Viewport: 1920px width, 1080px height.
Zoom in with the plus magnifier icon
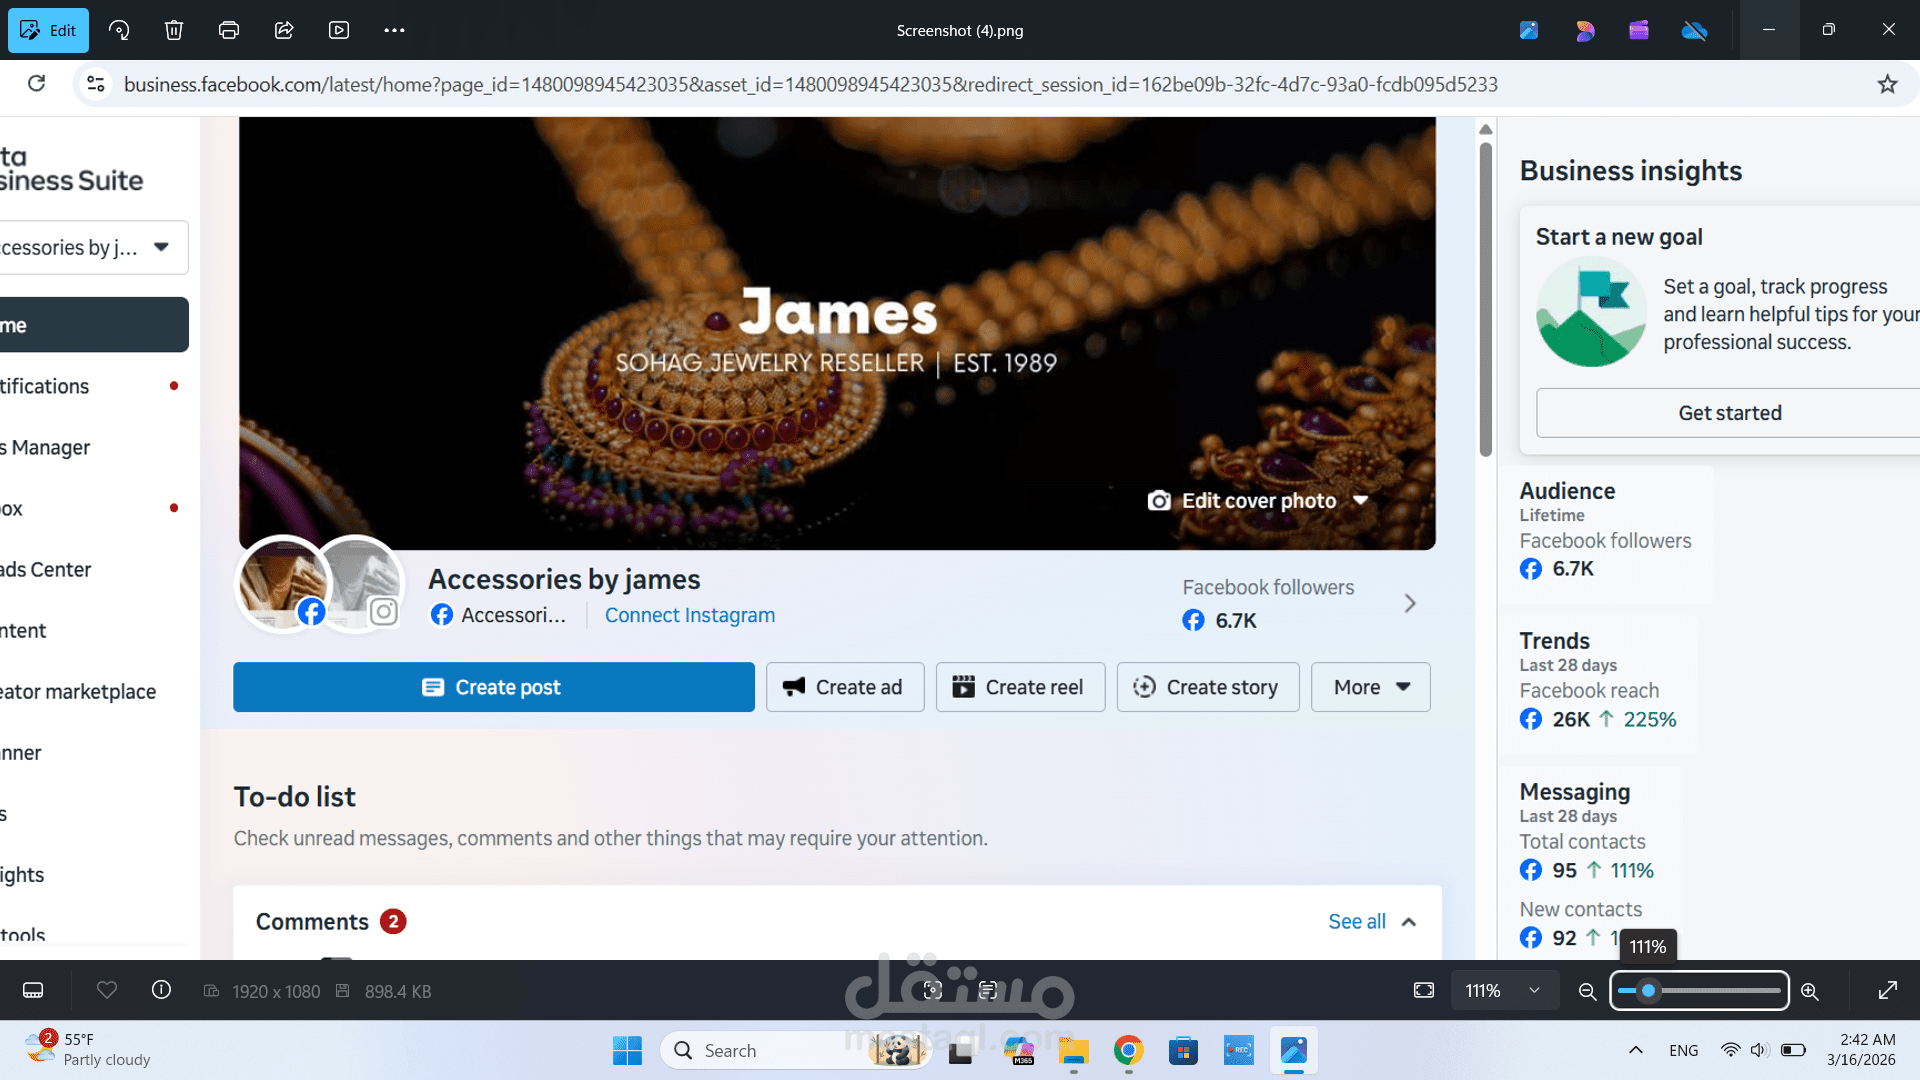(x=1810, y=991)
